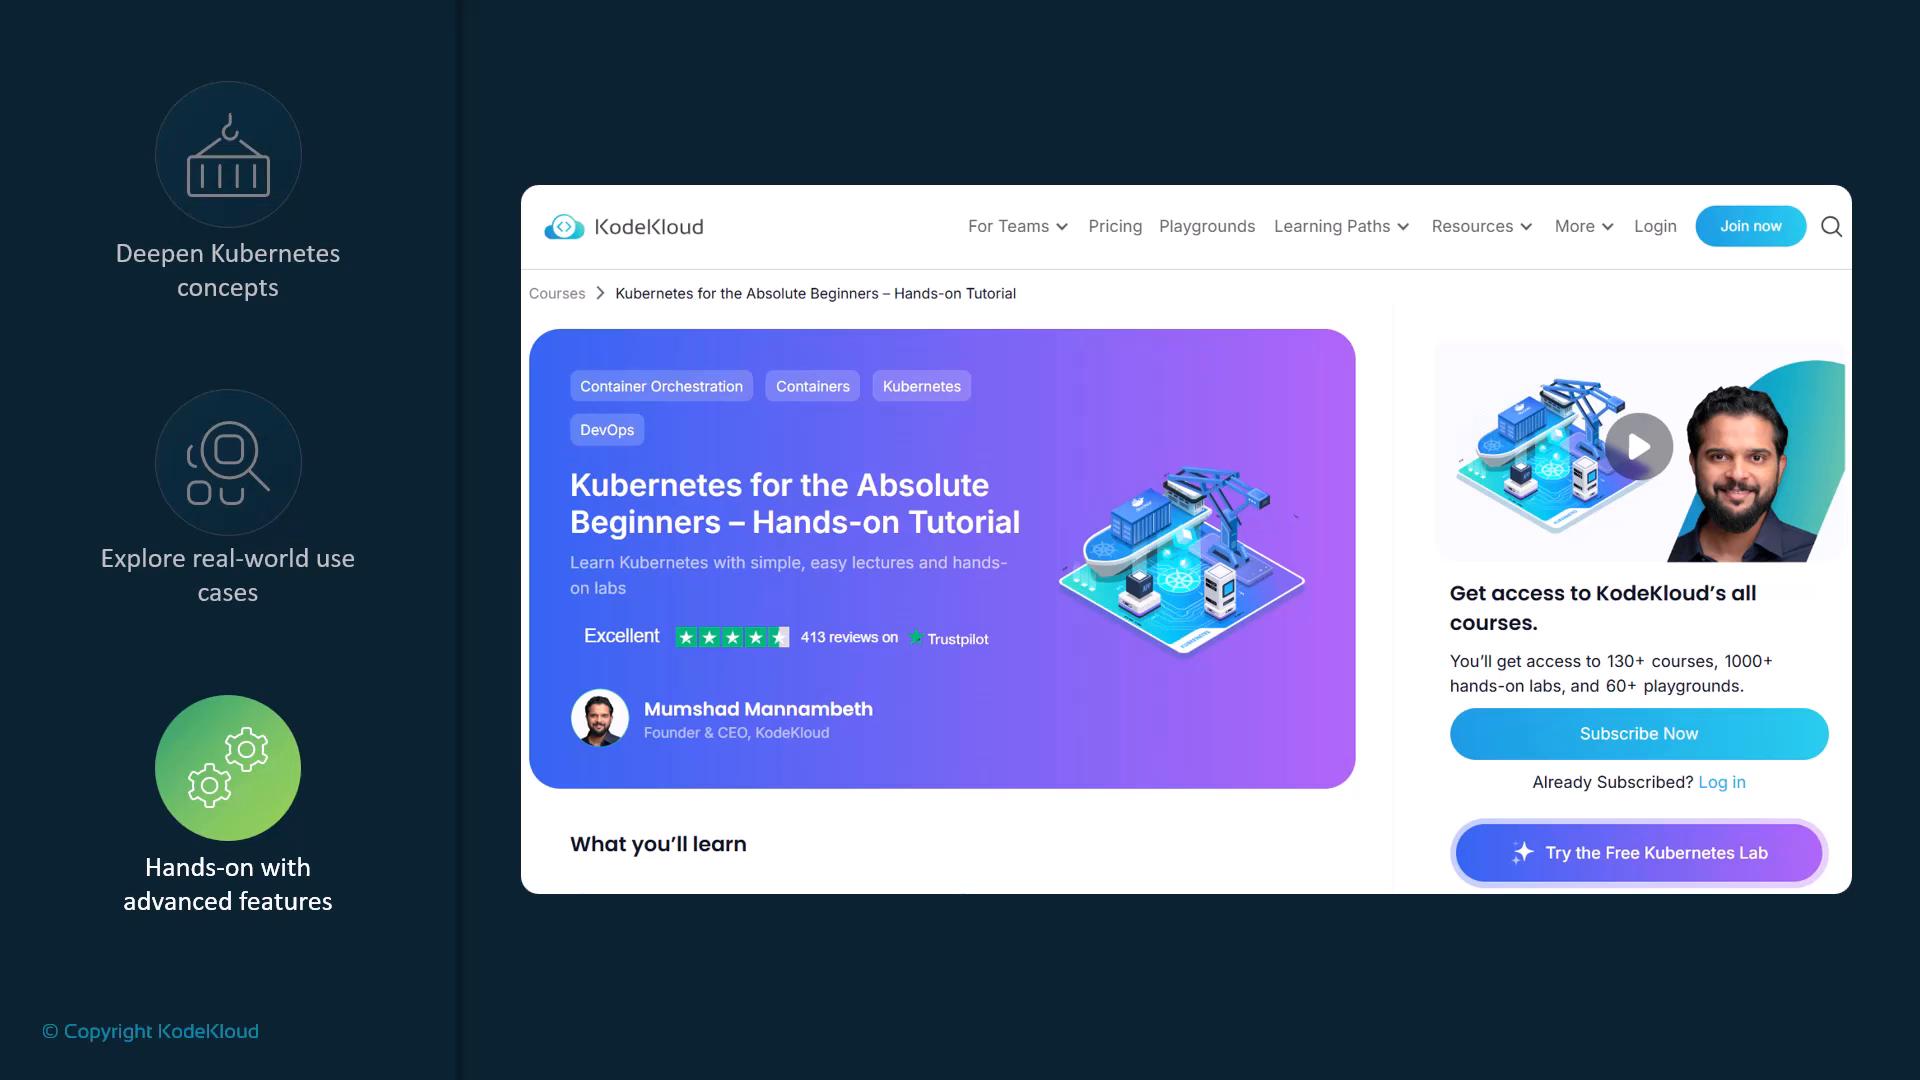Click the Trustpilot five-star rating
Viewport: 1920px width, 1080px height.
pos(732,637)
